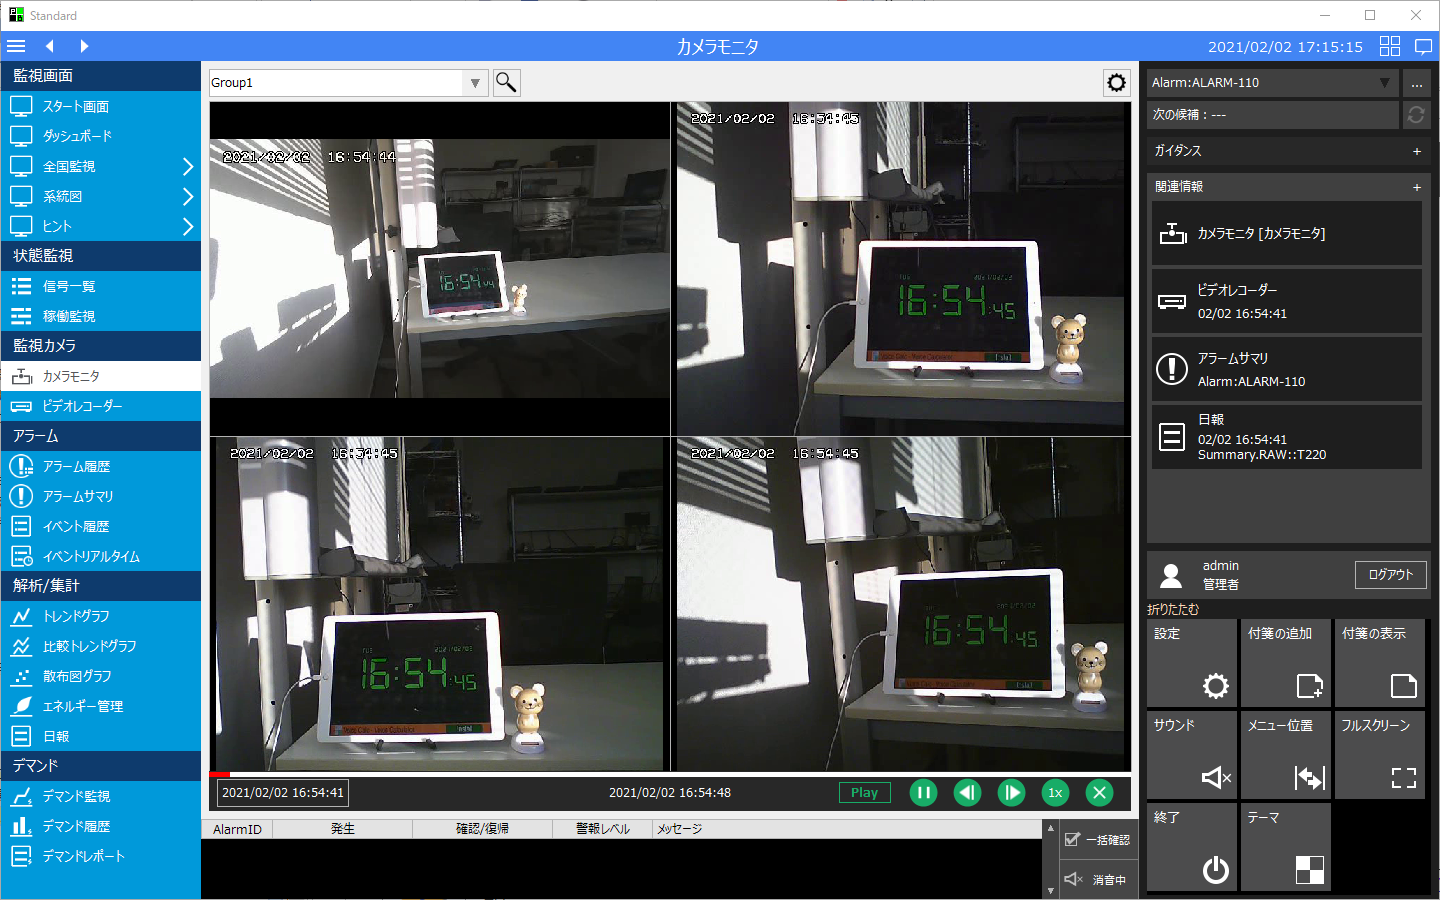Step back one frame in playback

(x=967, y=793)
